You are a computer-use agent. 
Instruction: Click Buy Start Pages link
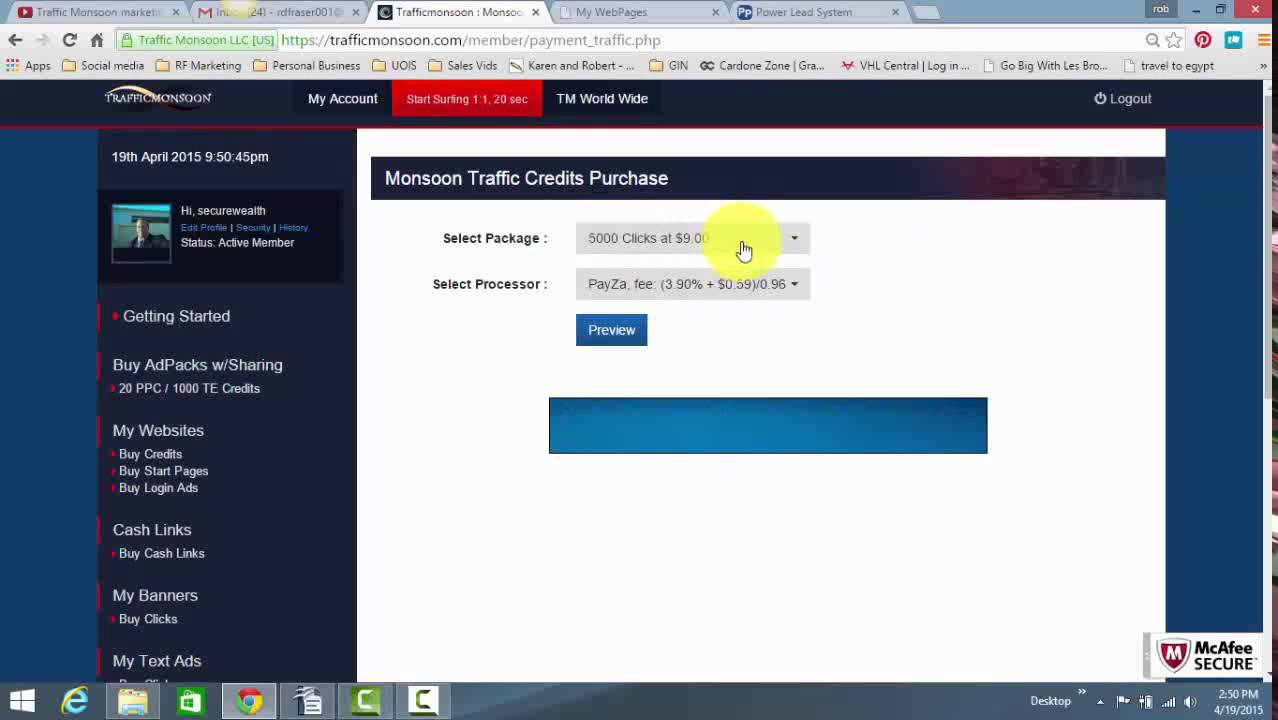(x=163, y=471)
